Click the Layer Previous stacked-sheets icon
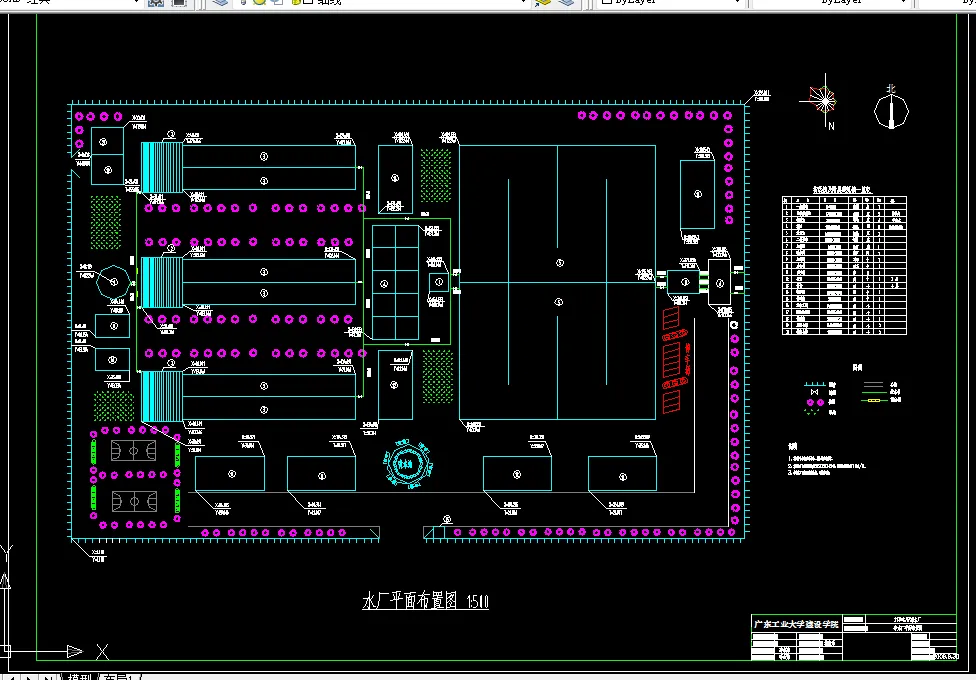The image size is (976, 680). coord(566,2)
